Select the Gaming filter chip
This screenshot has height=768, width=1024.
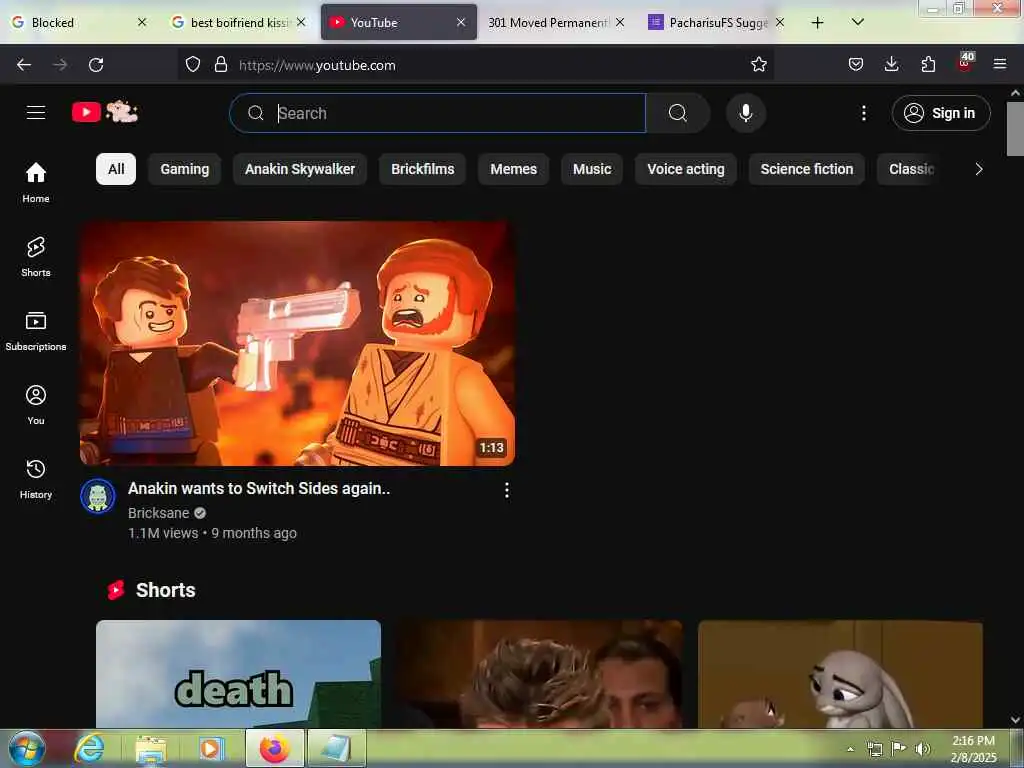pyautogui.click(x=185, y=169)
